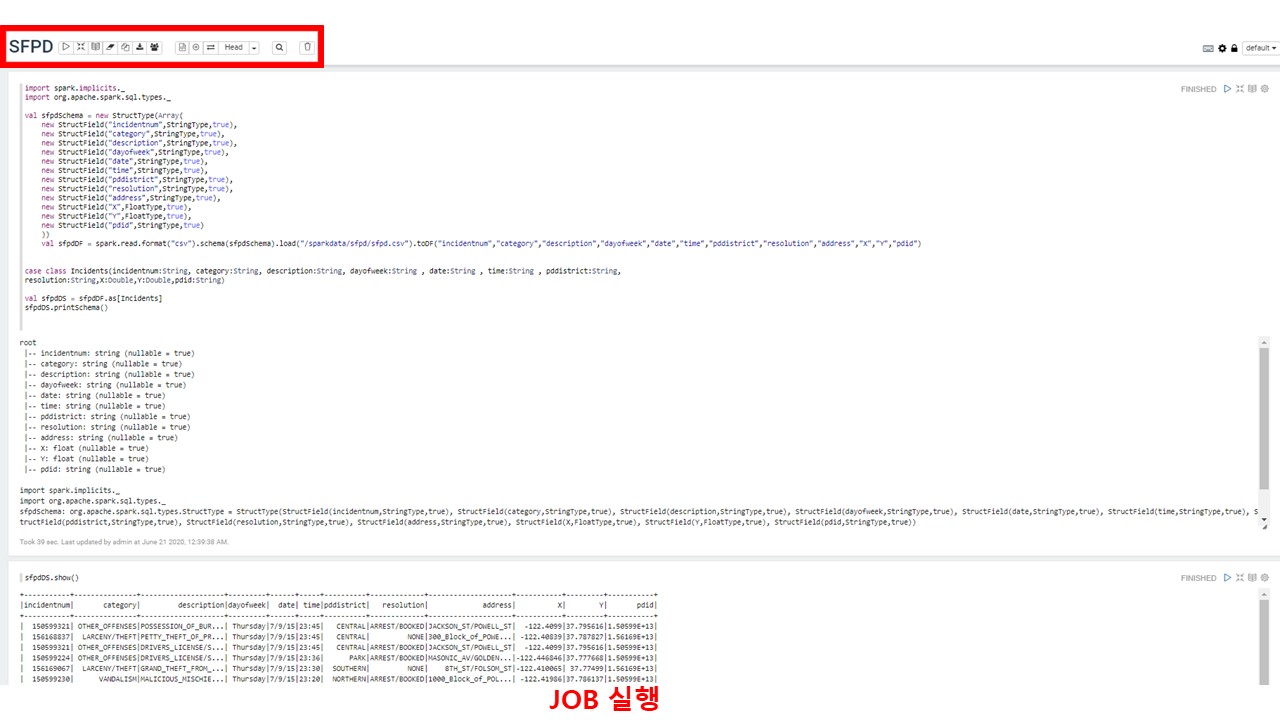Hide editor of sfpdDS.show() paragraph
This screenshot has width=1280, height=720.
[x=1240, y=578]
